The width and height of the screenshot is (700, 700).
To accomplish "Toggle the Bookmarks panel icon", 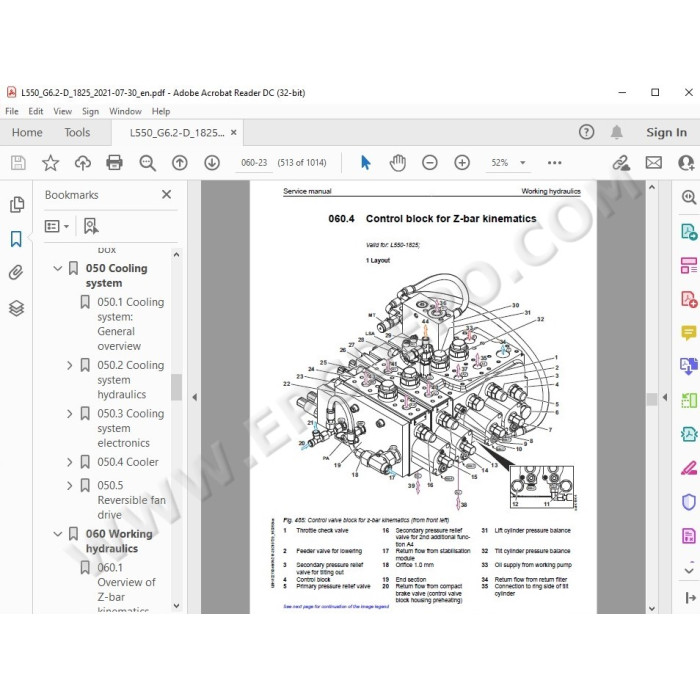I will pyautogui.click(x=16, y=239).
